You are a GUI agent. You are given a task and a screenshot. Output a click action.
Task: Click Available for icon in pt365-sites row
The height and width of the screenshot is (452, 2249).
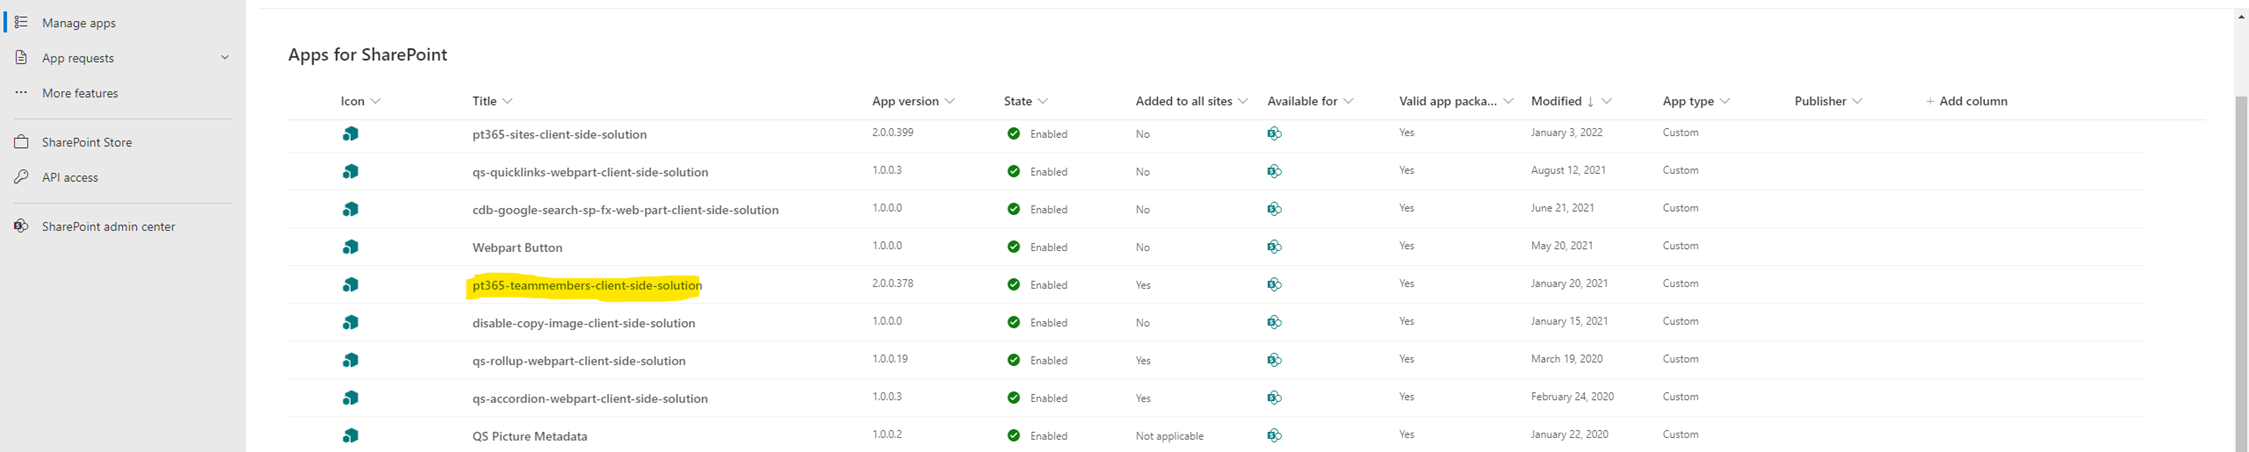point(1274,133)
